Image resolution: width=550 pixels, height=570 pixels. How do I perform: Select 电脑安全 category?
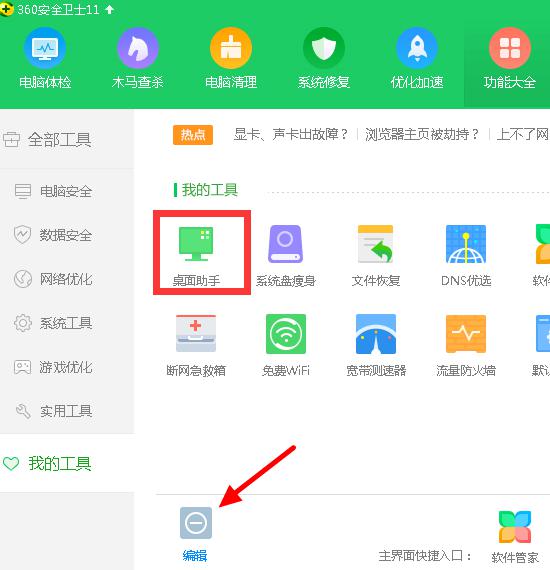67,191
